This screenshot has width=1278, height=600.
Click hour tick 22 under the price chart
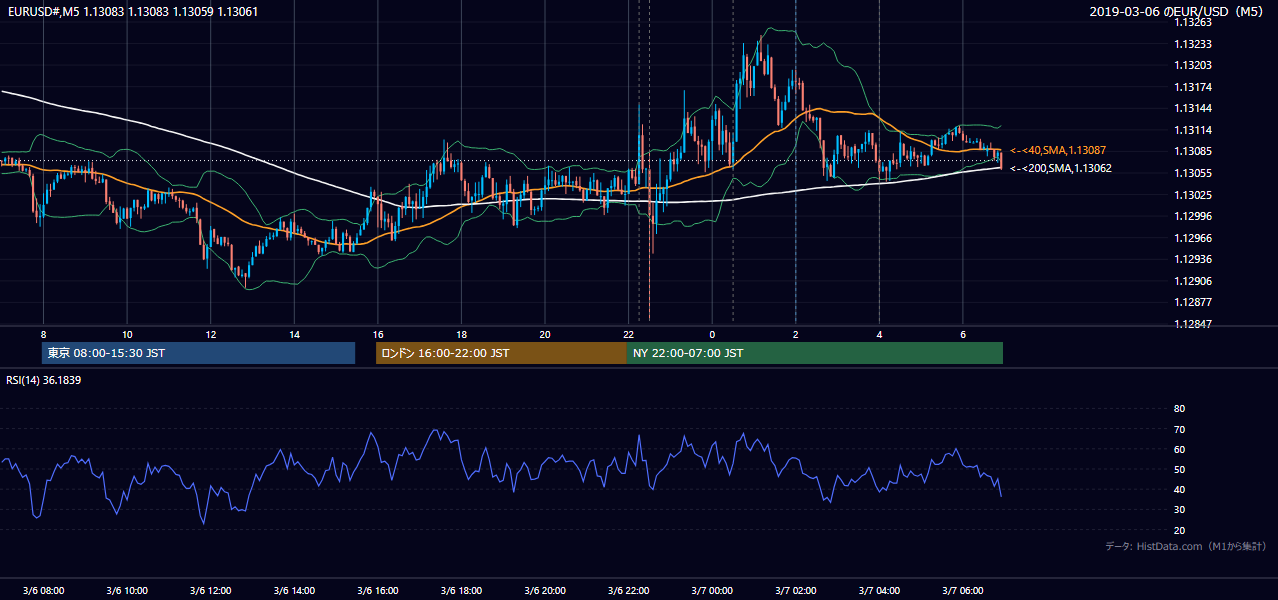click(x=628, y=334)
